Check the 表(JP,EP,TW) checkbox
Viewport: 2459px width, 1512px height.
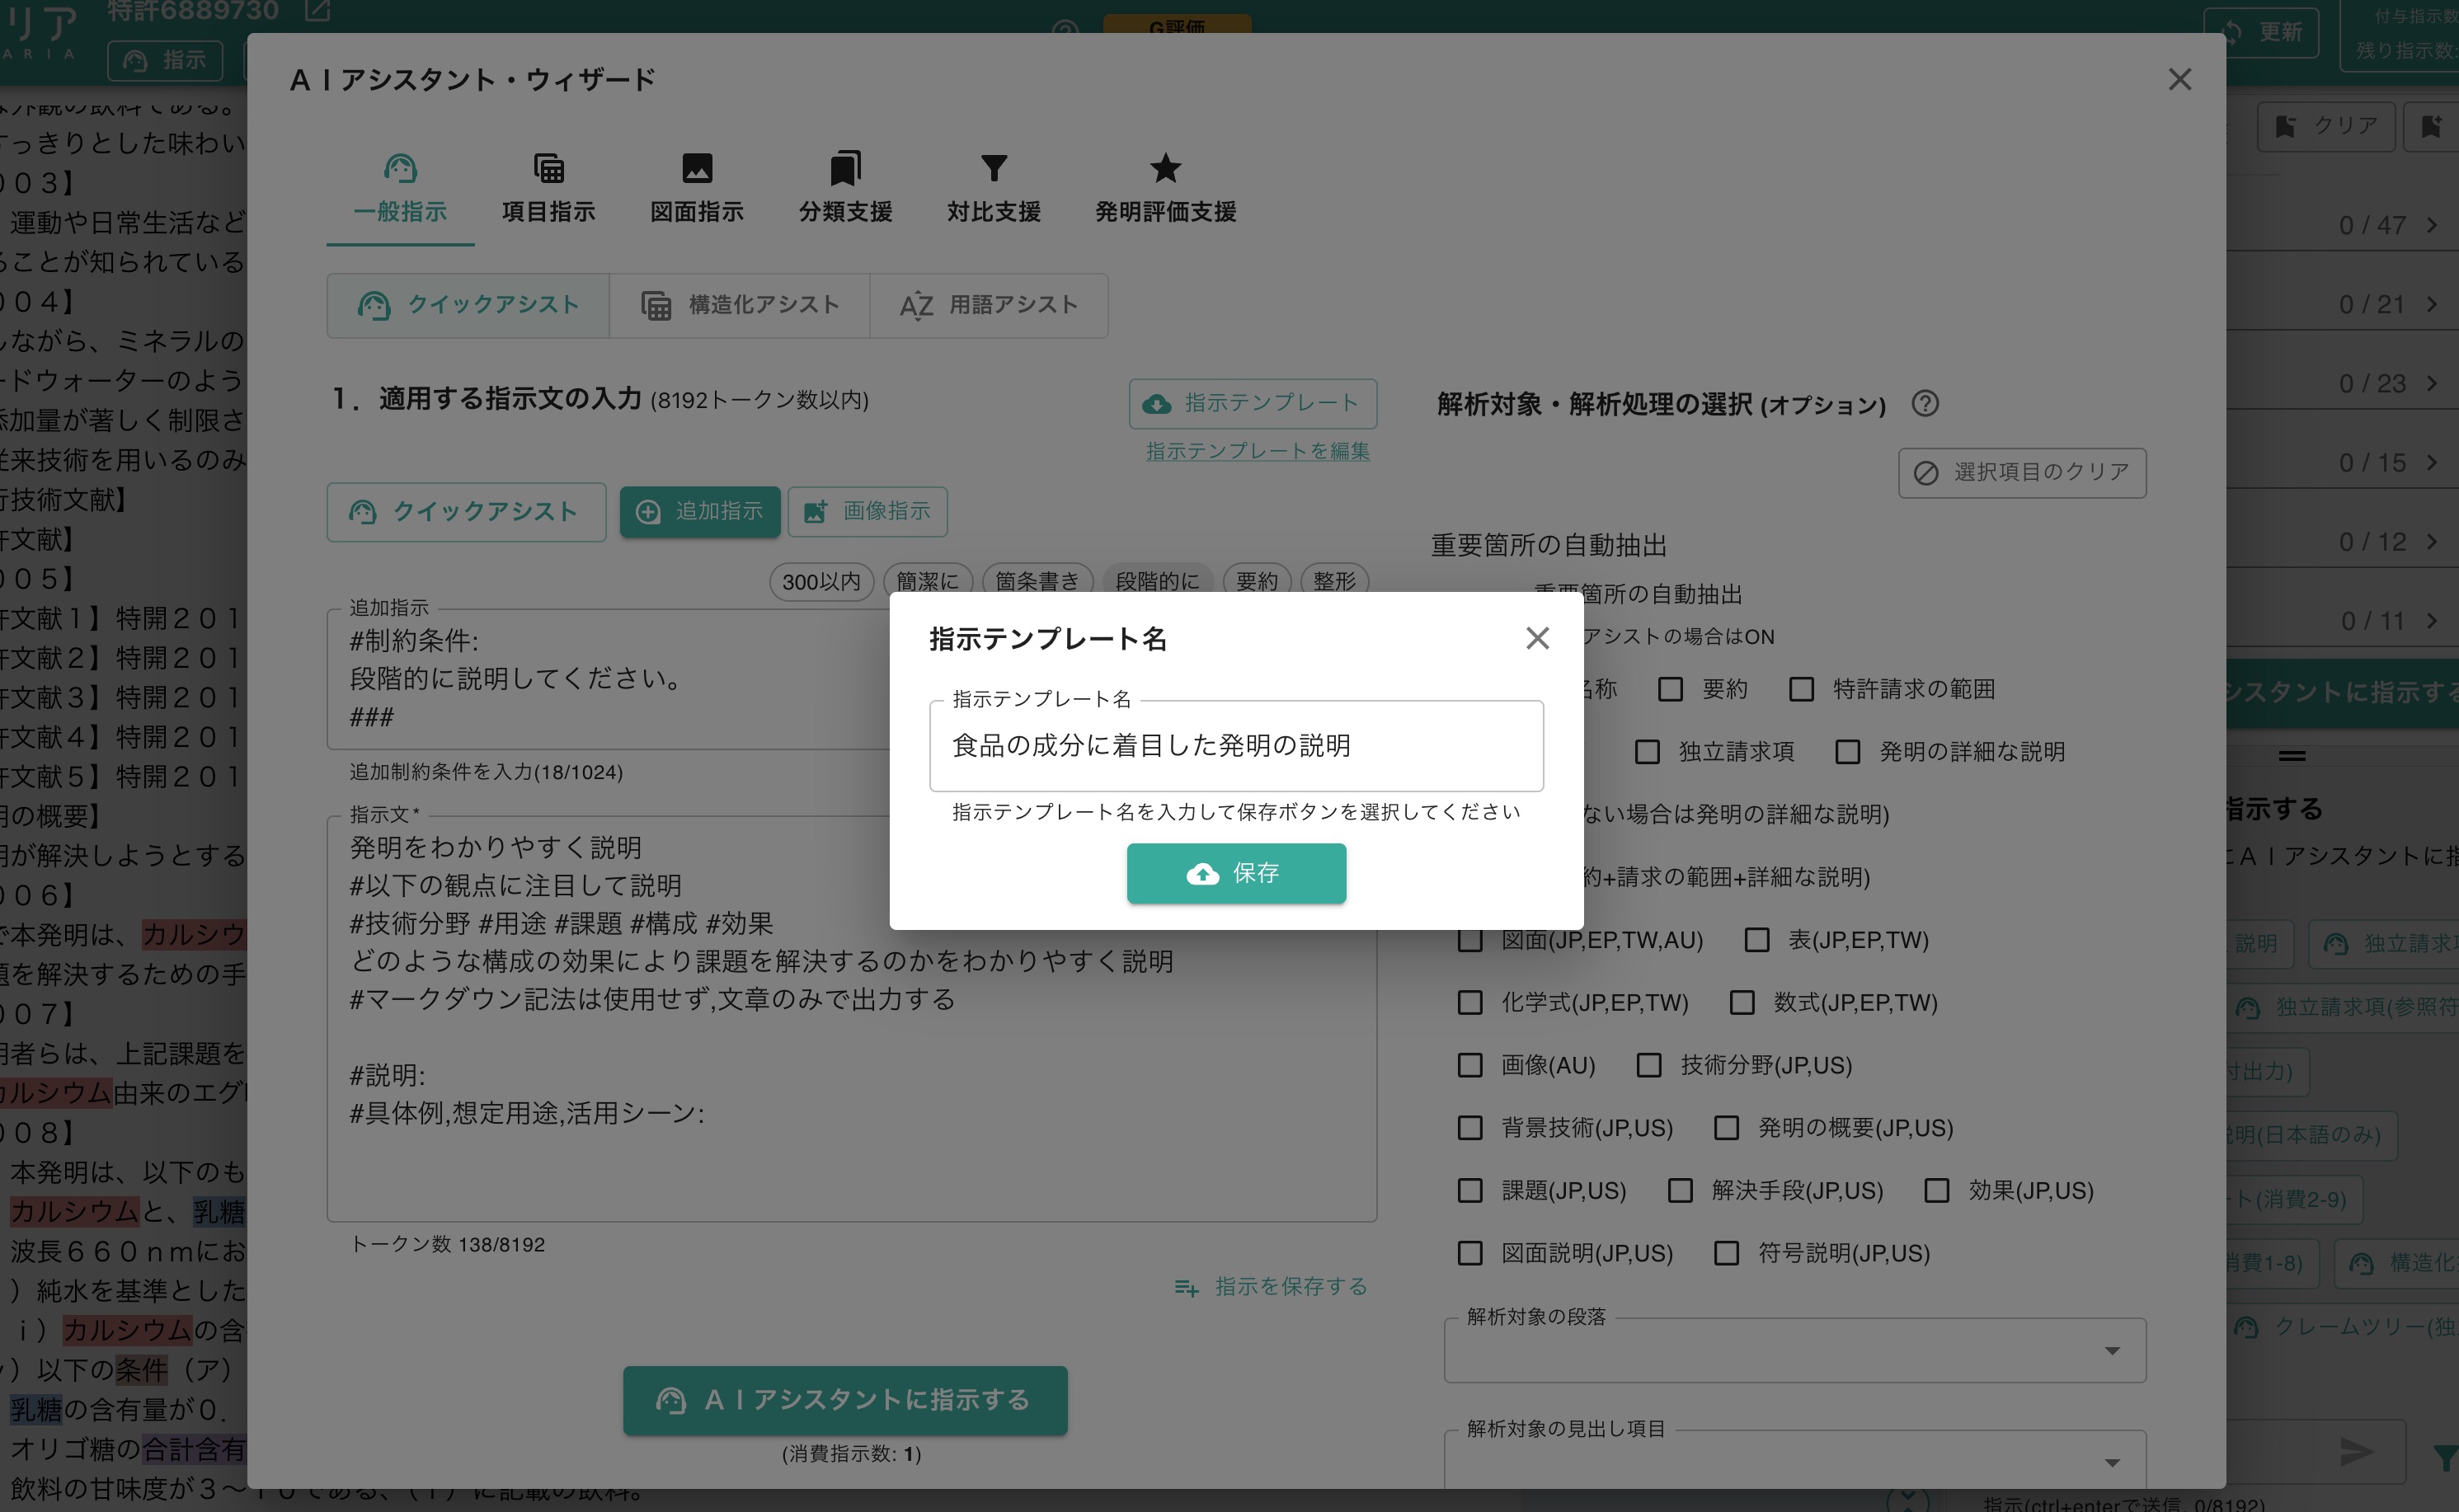(1756, 940)
